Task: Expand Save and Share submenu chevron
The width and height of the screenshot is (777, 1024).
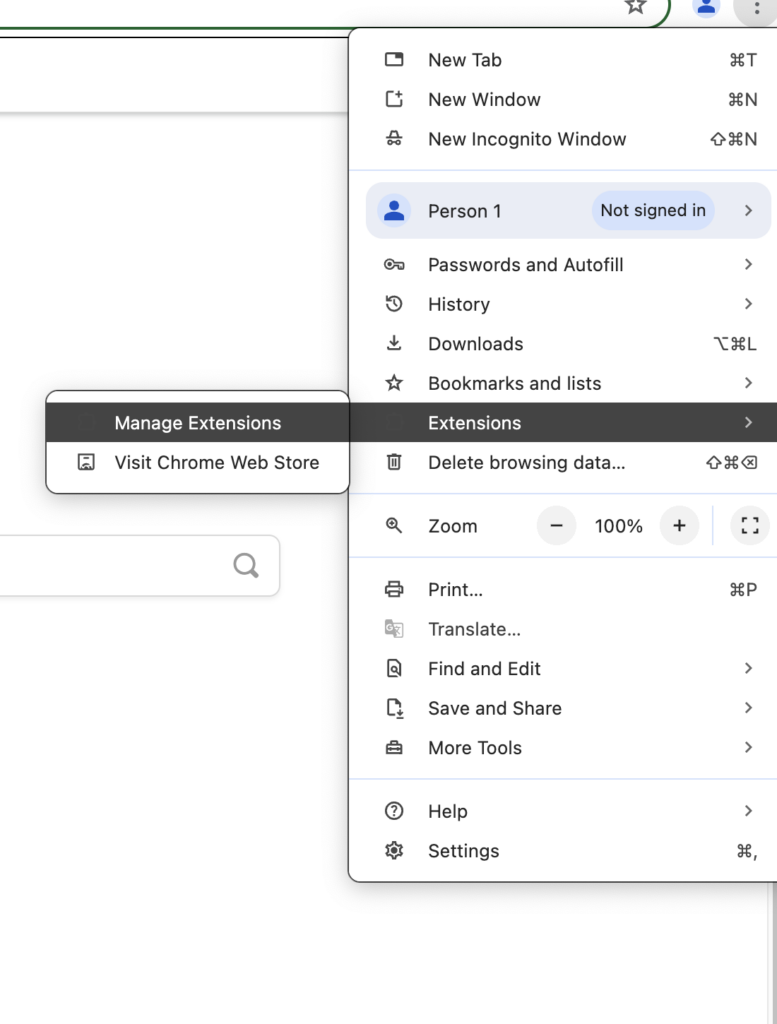Action: (x=748, y=708)
